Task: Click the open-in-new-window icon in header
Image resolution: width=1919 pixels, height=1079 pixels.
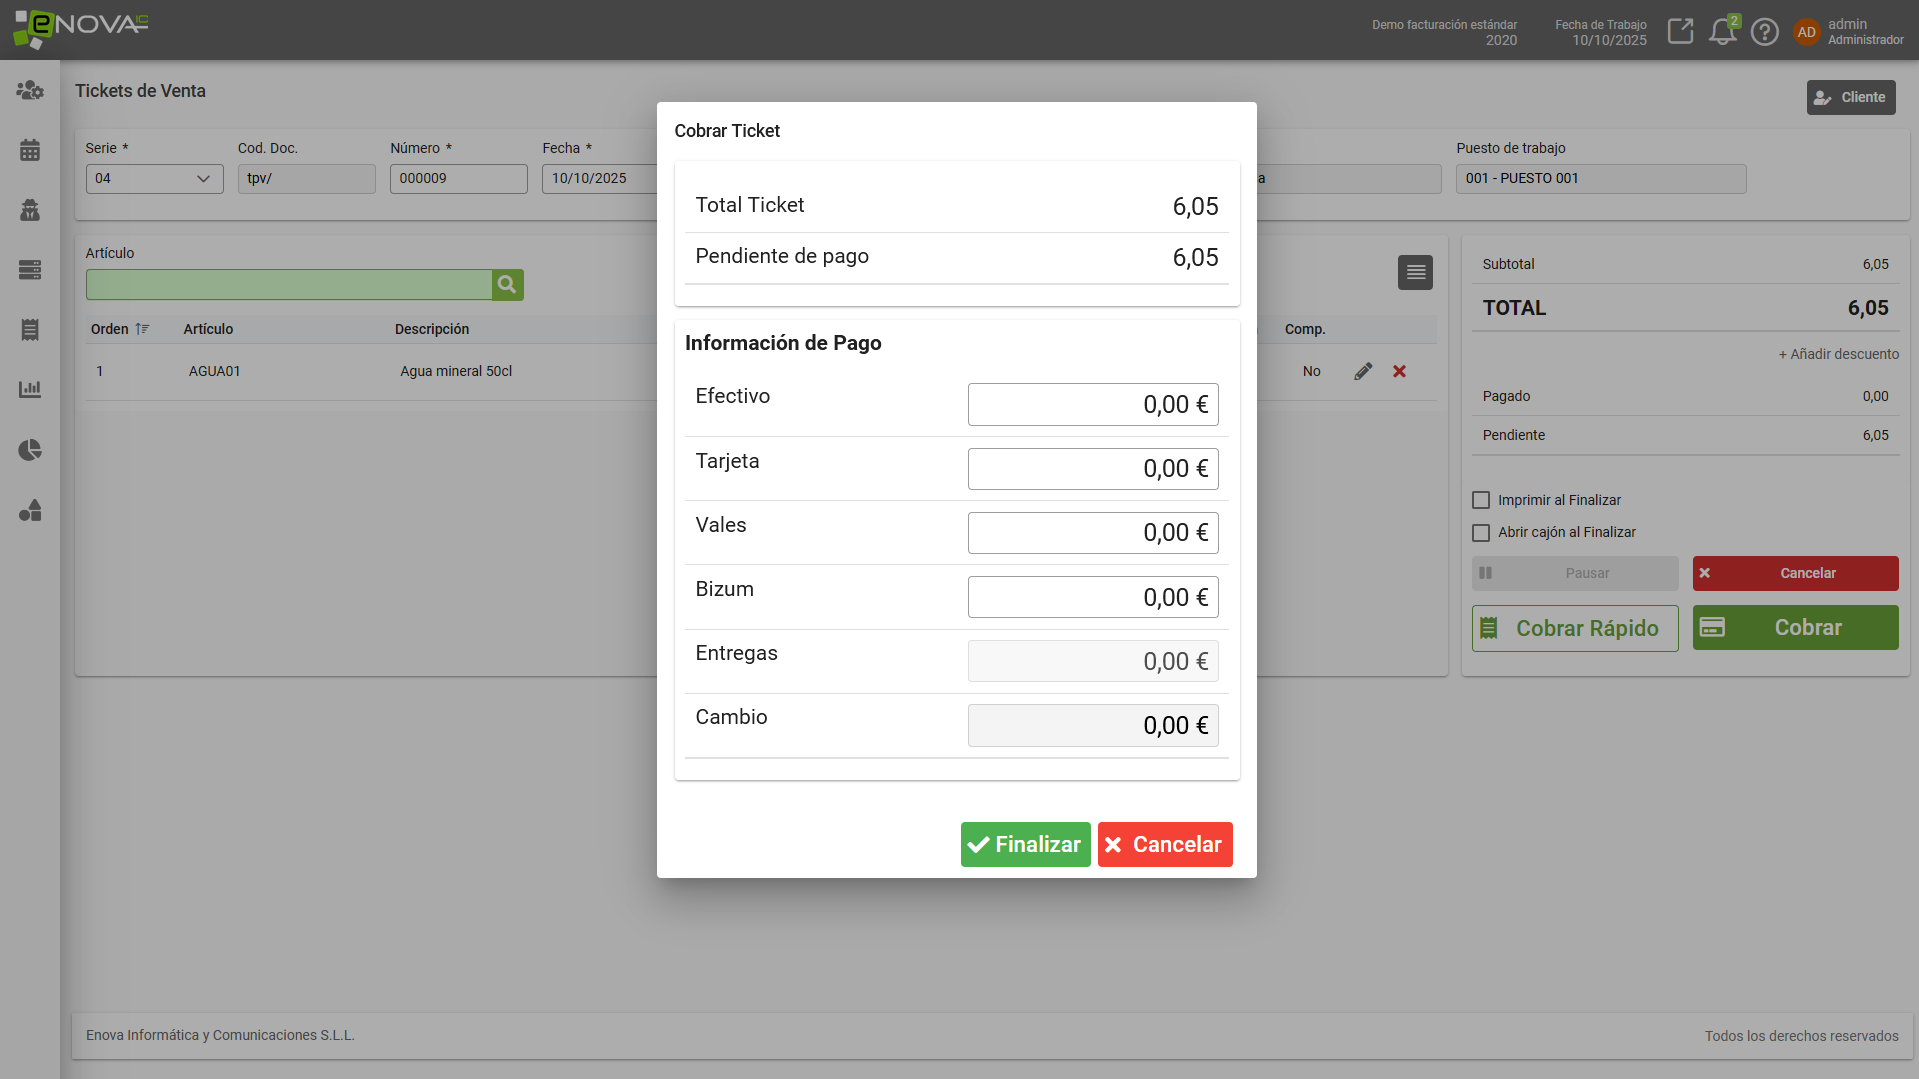Action: [1680, 32]
